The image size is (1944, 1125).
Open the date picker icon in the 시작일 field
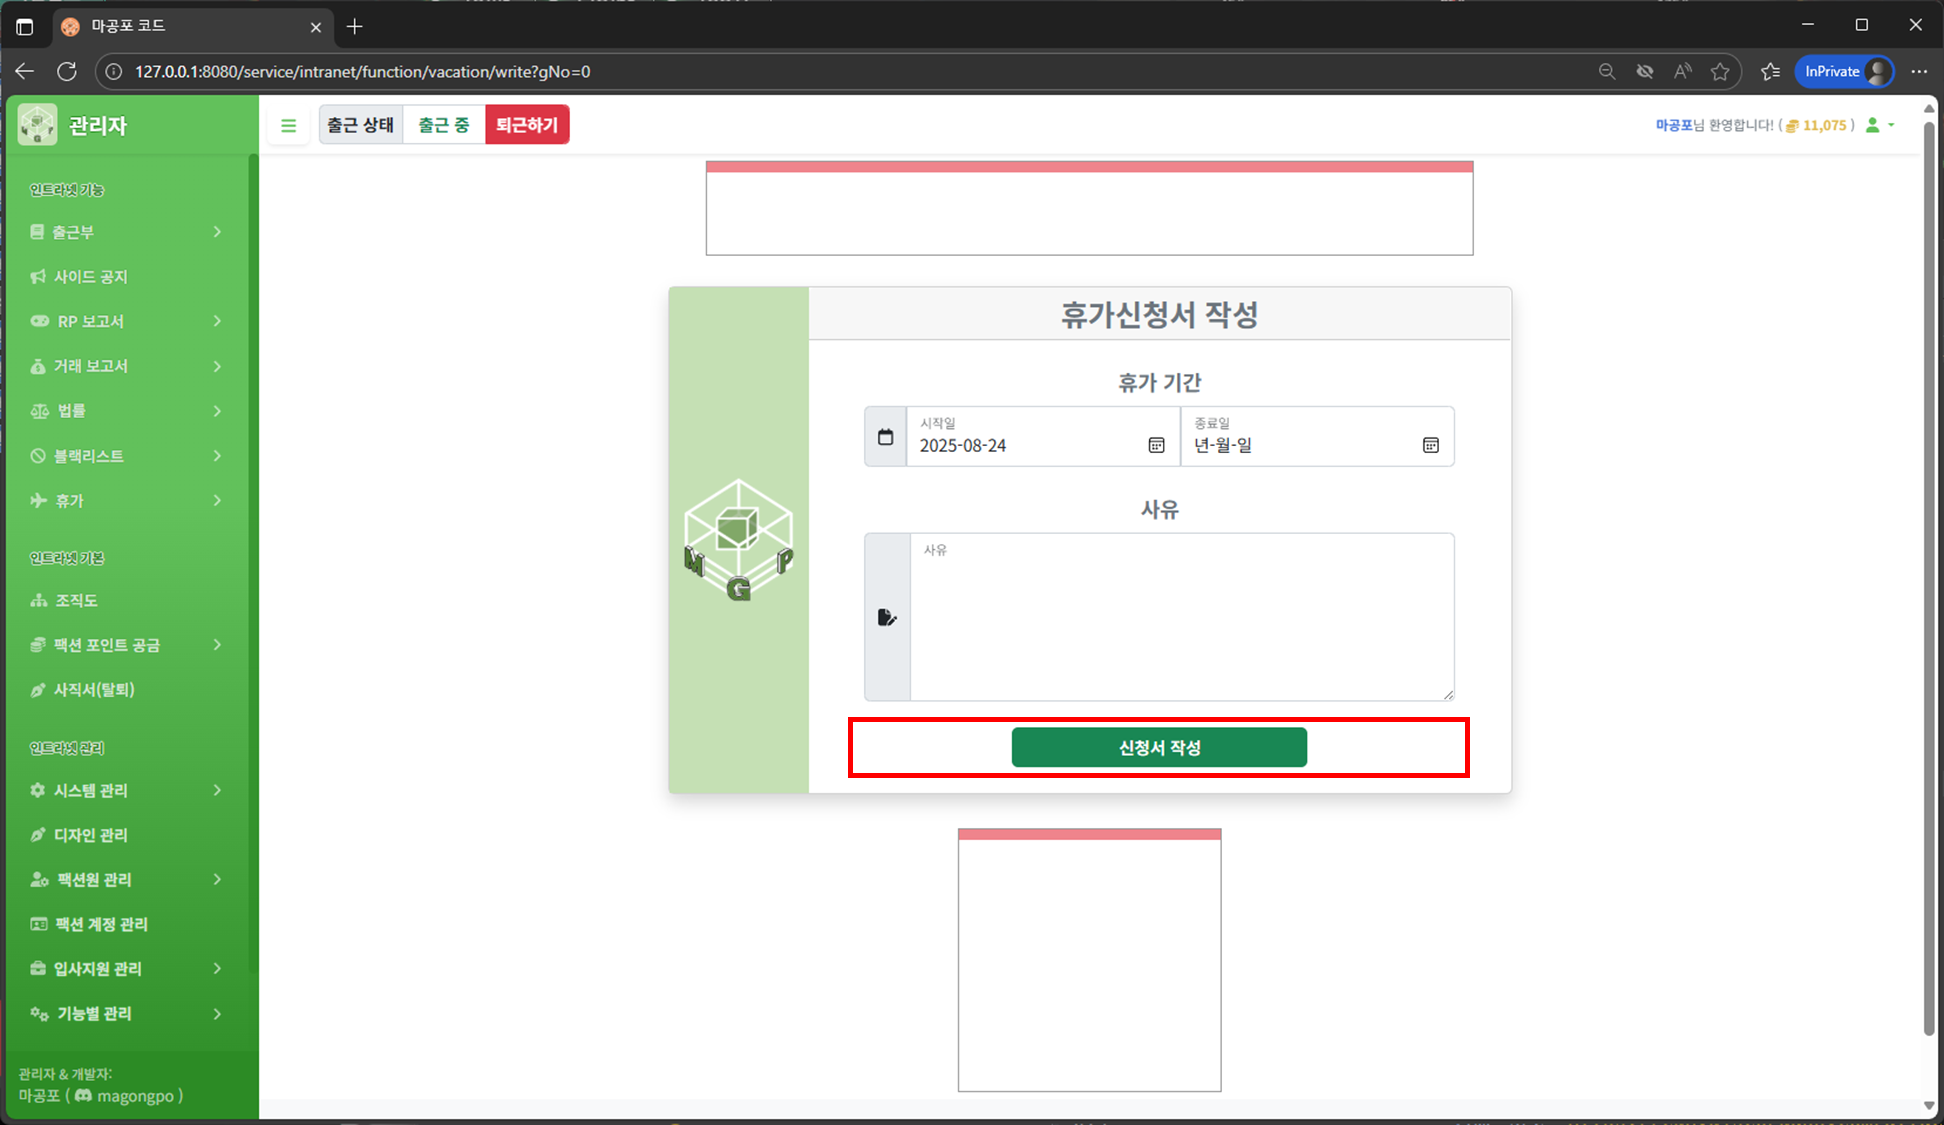(1156, 446)
